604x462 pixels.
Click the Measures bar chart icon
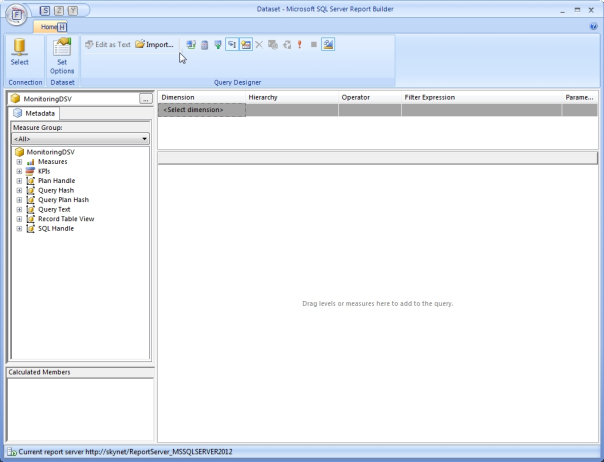coord(30,162)
